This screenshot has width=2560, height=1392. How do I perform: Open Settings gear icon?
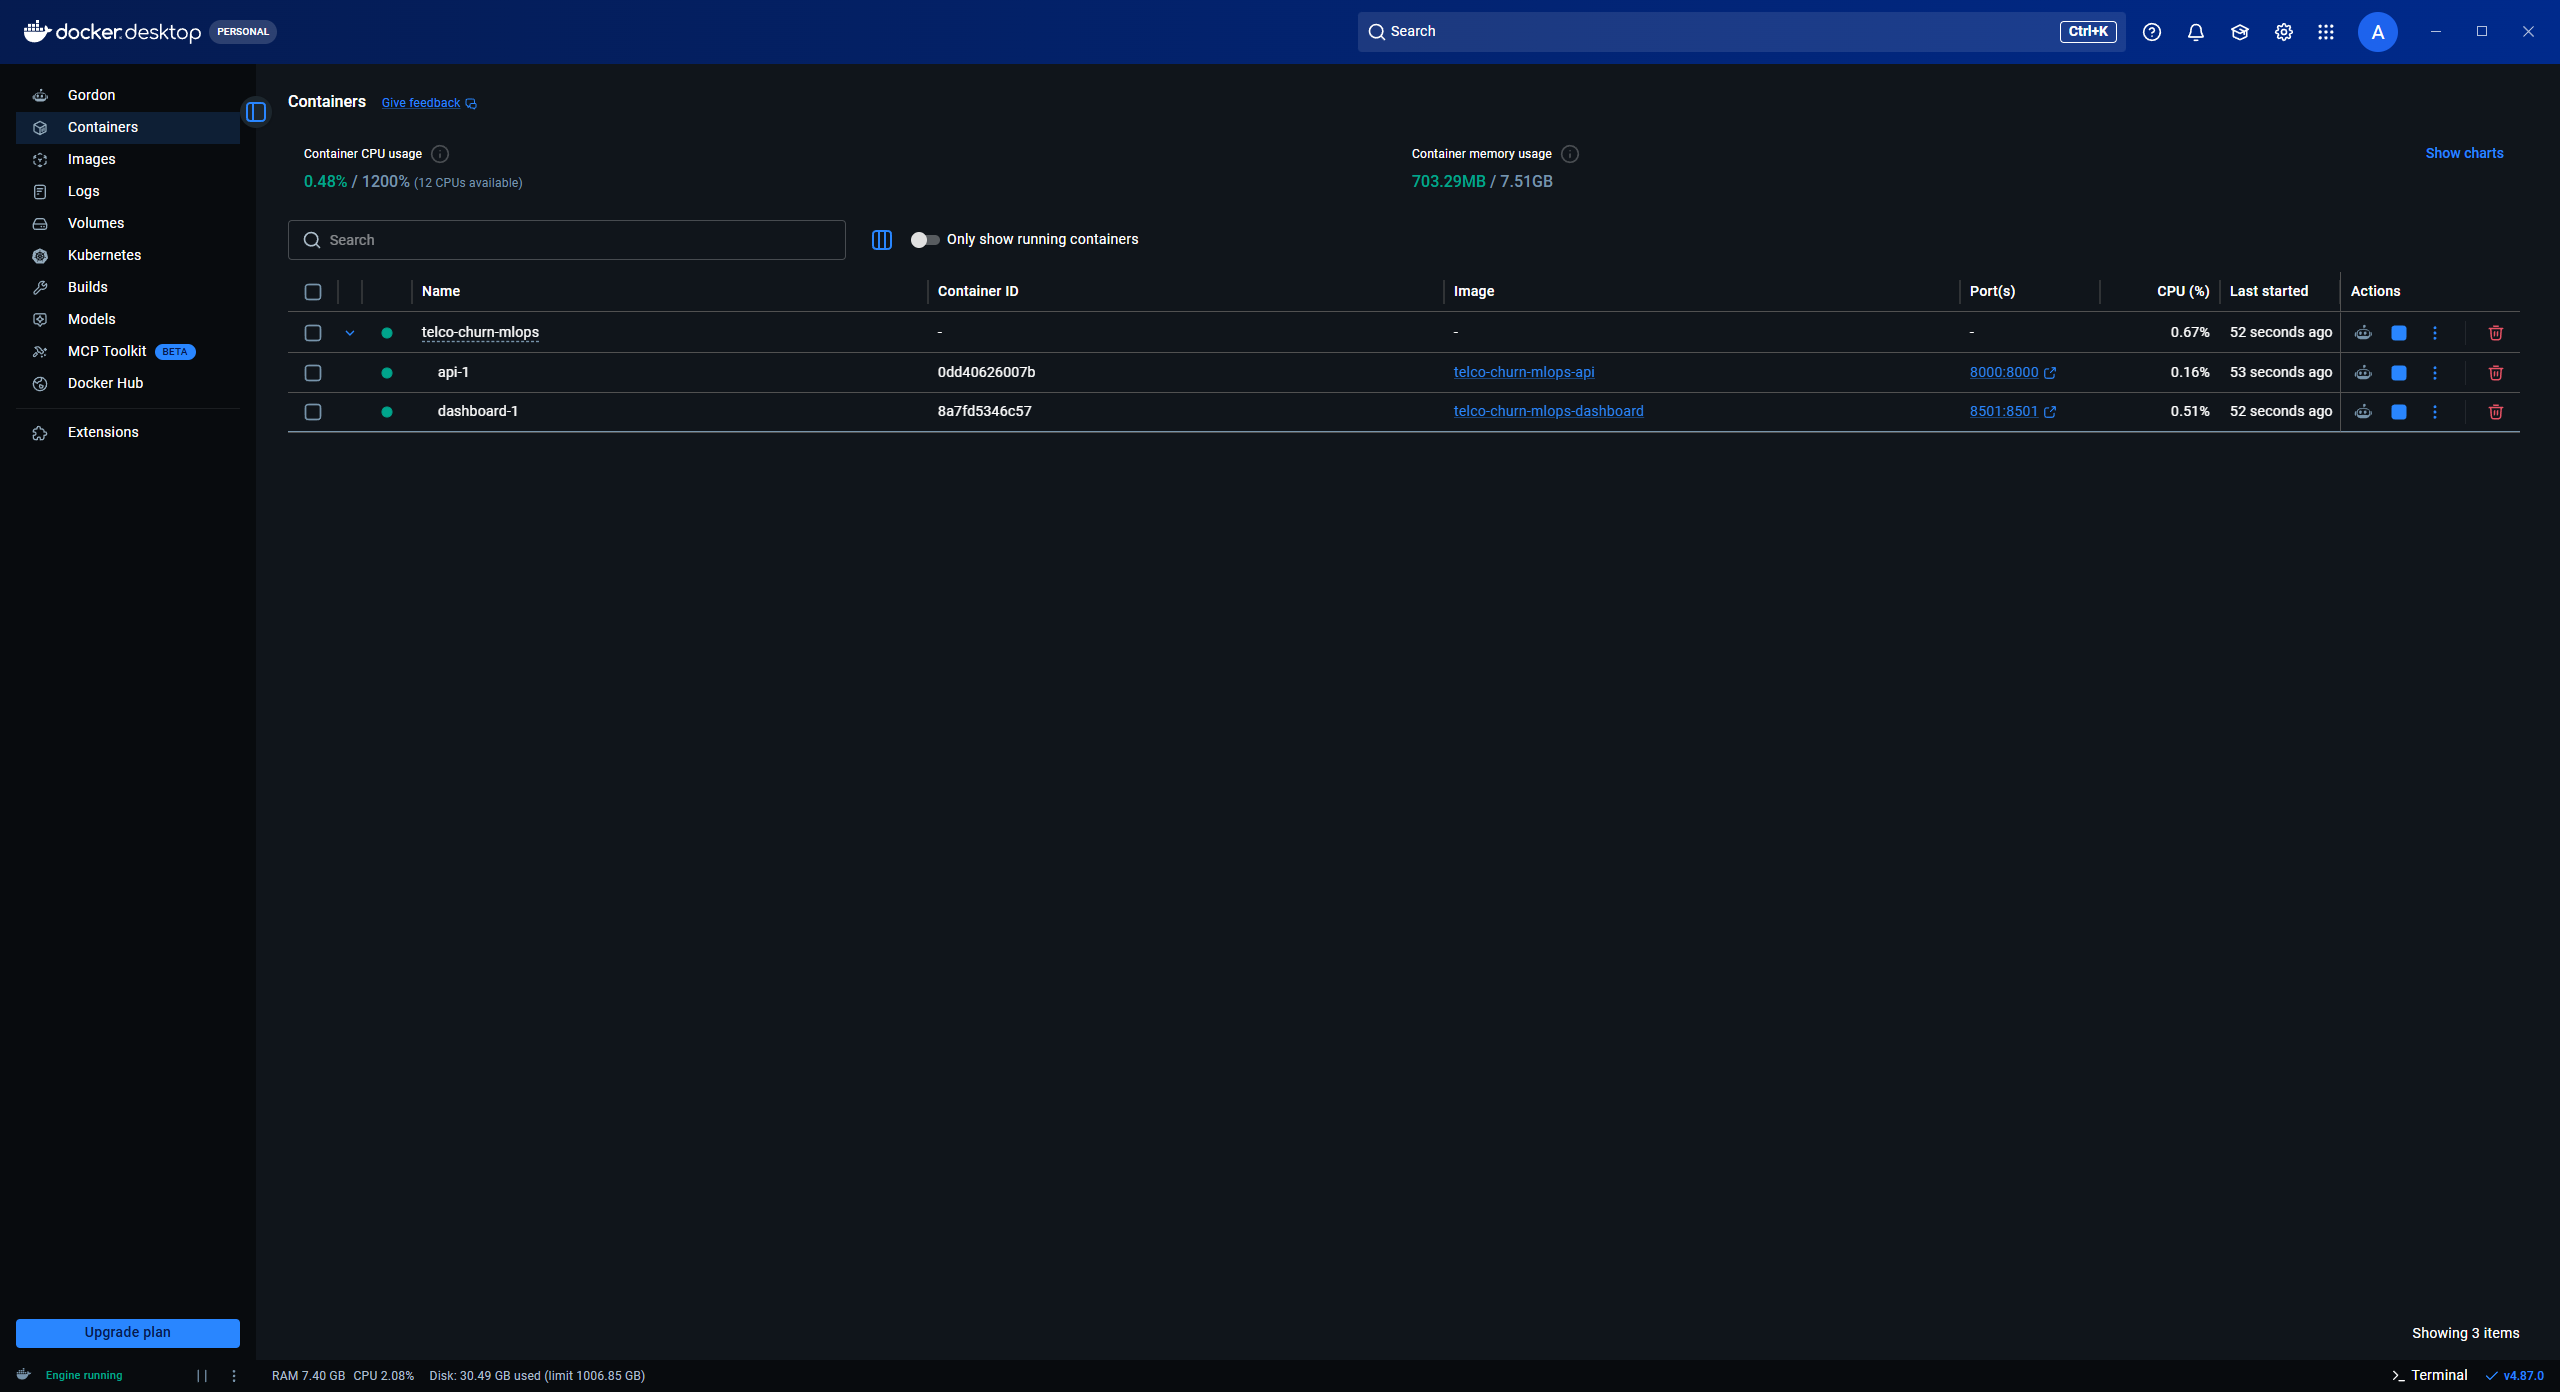[x=2284, y=32]
